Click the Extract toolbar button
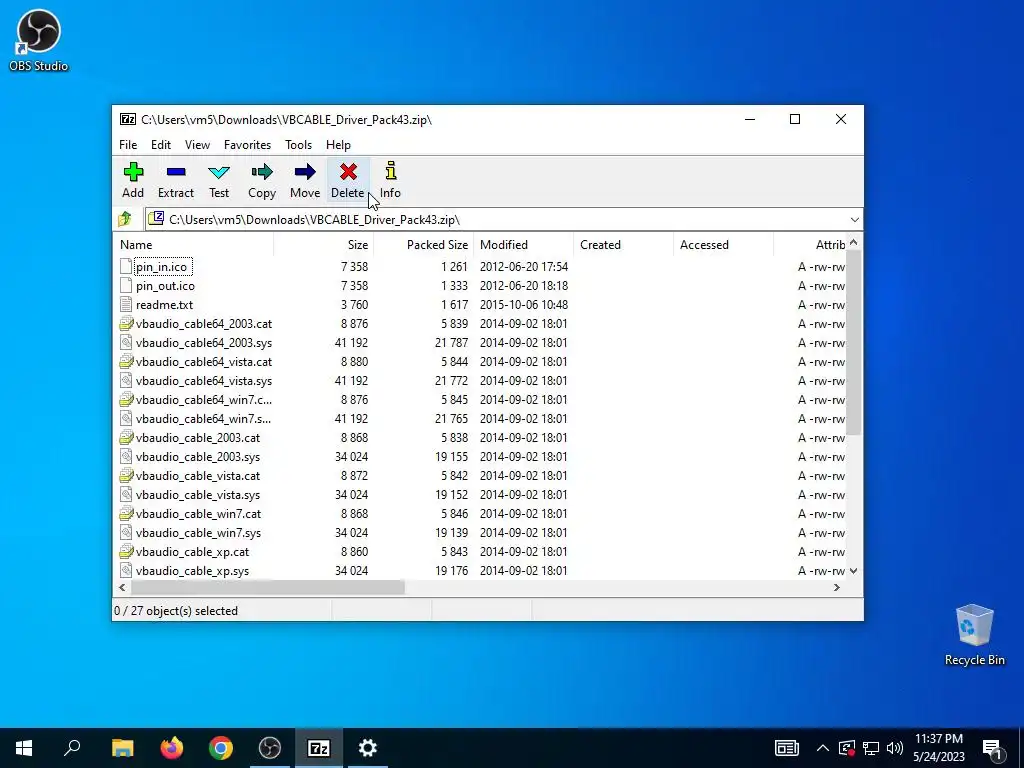This screenshot has width=1024, height=768. coord(176,180)
